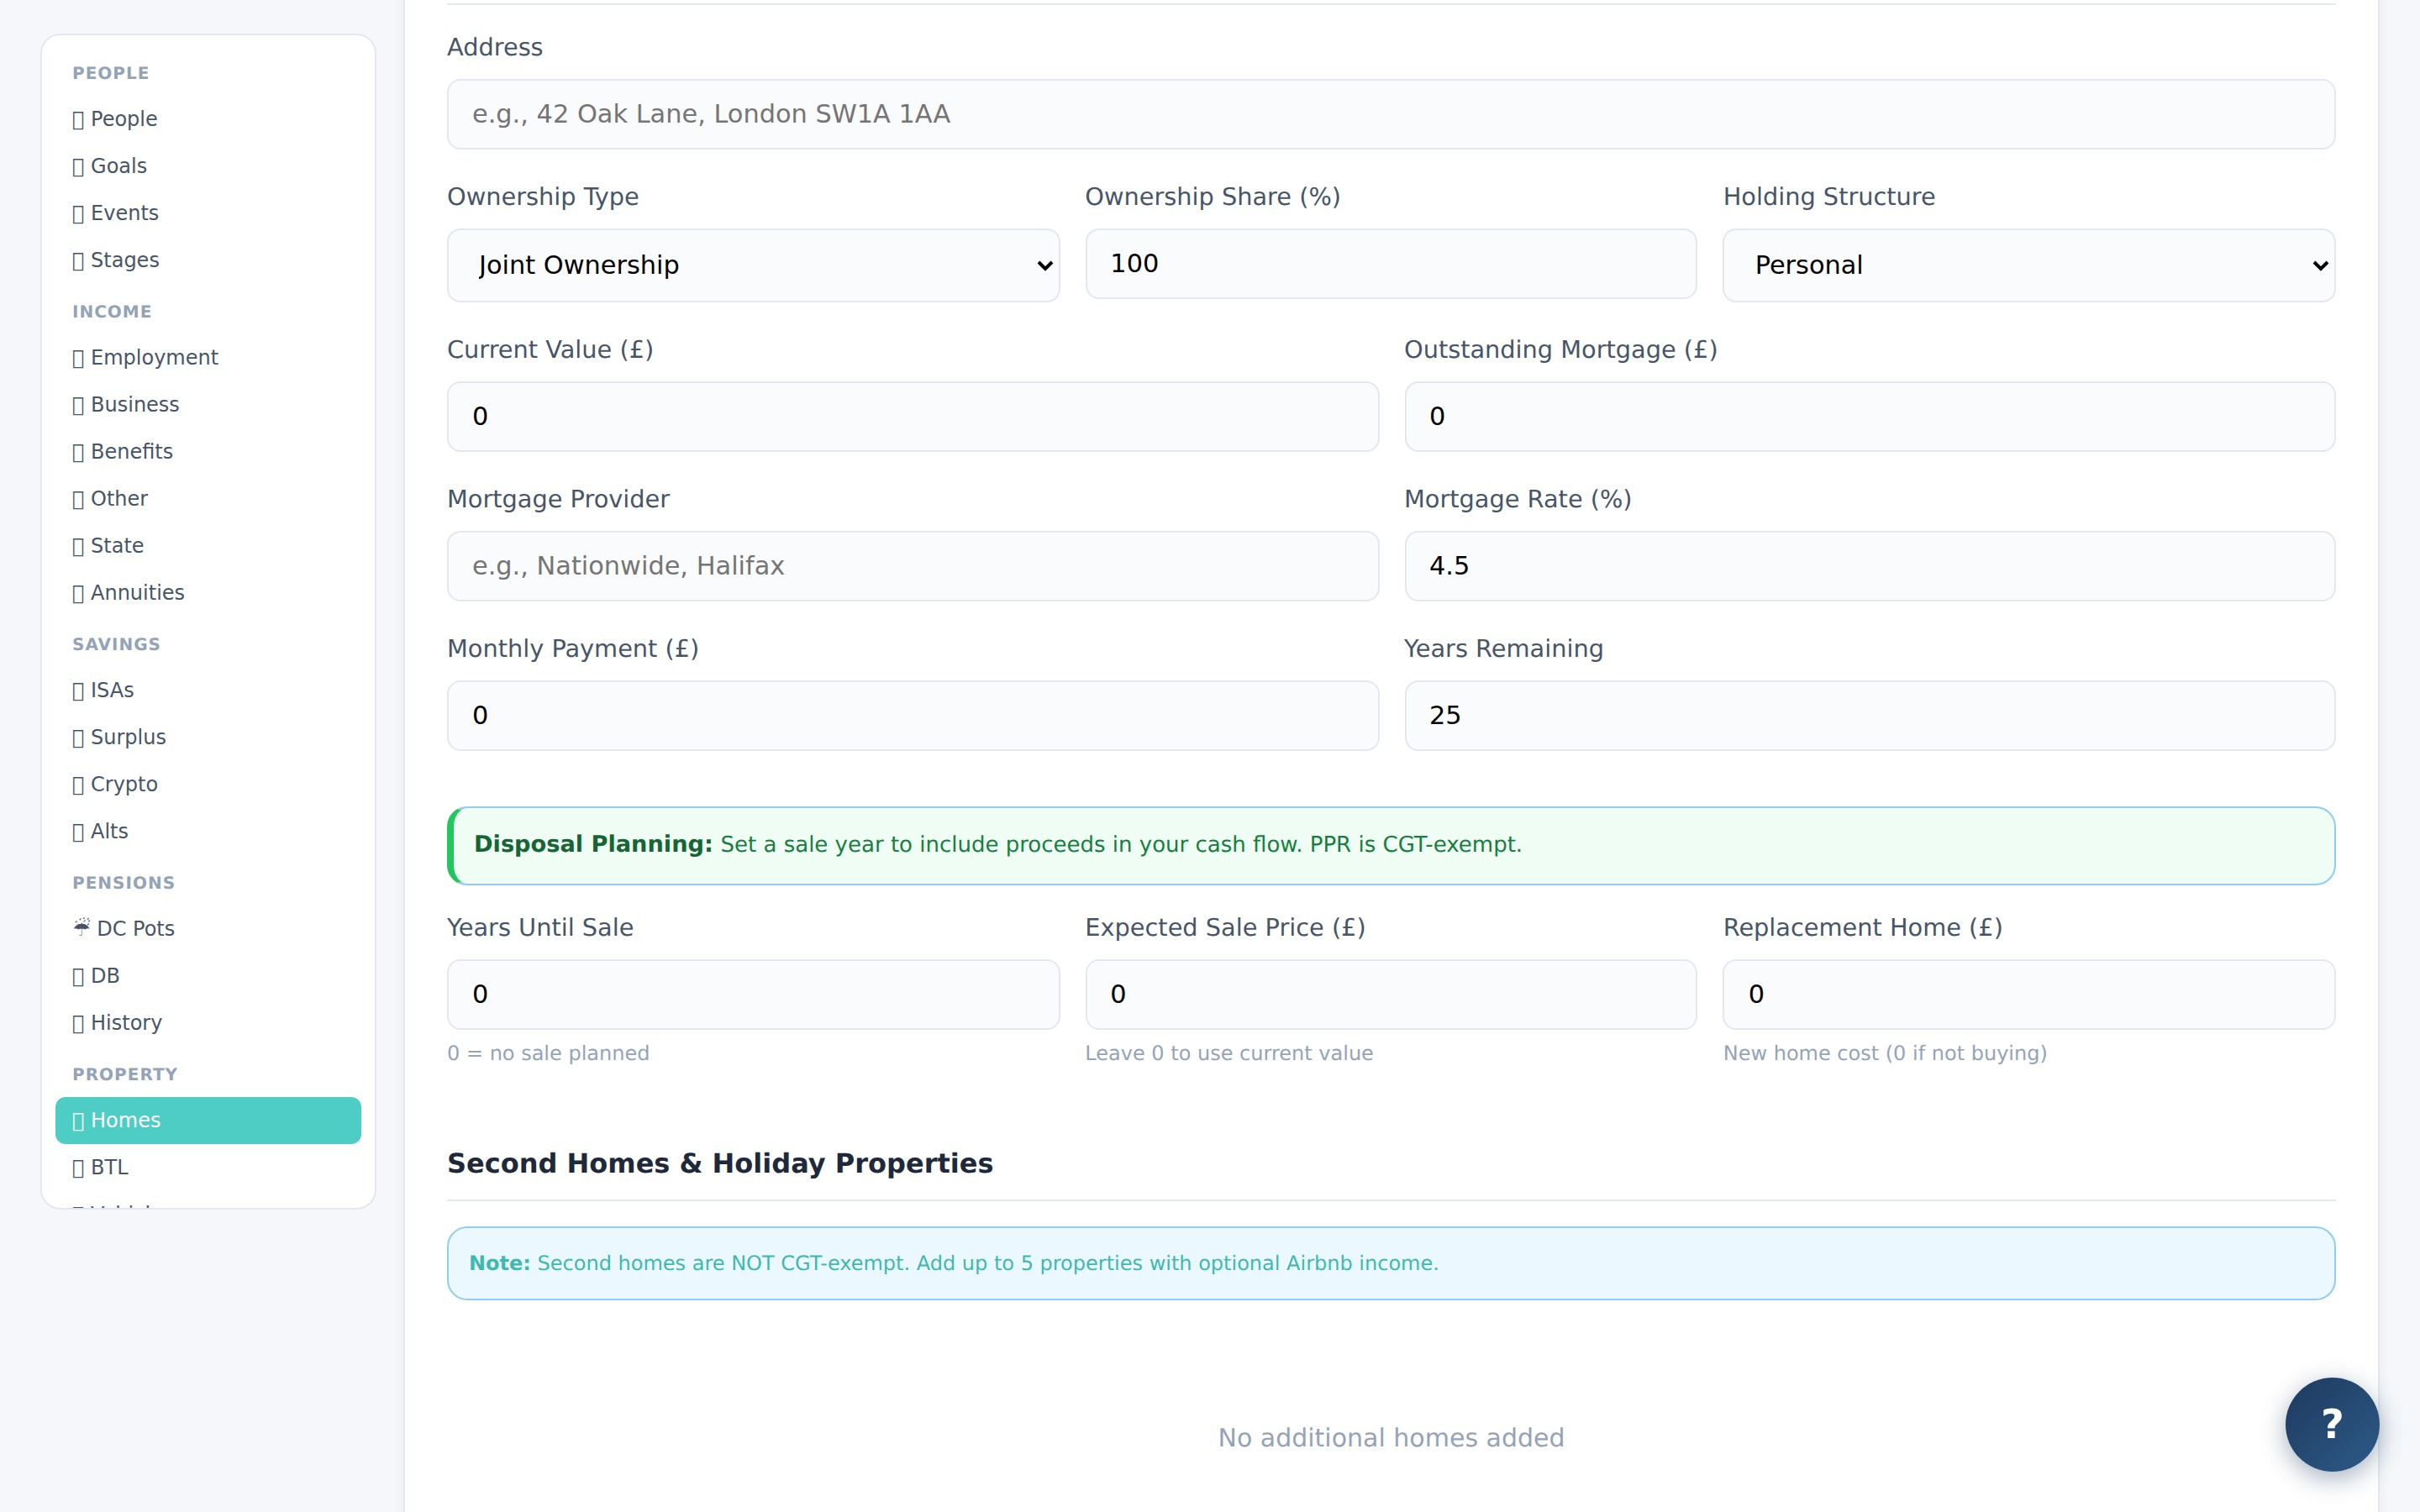
Task: Select the Homes icon under PROPERTY
Action: click(80, 1121)
